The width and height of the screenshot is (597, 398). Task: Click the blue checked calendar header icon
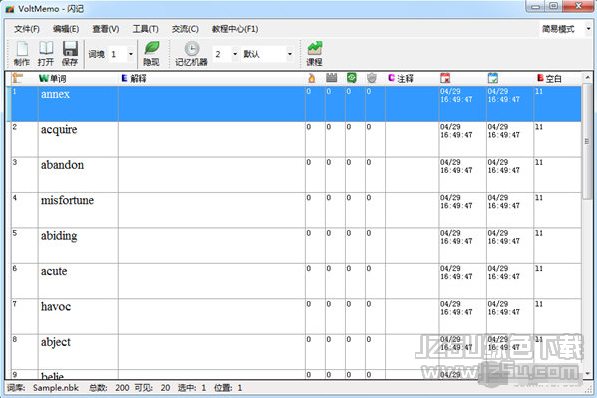(492, 78)
